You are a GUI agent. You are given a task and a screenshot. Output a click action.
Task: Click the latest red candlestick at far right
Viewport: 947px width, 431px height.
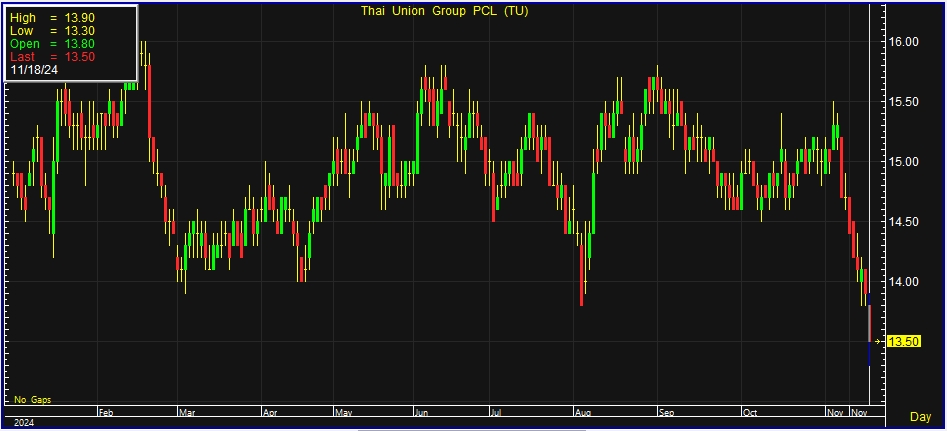pos(869,325)
